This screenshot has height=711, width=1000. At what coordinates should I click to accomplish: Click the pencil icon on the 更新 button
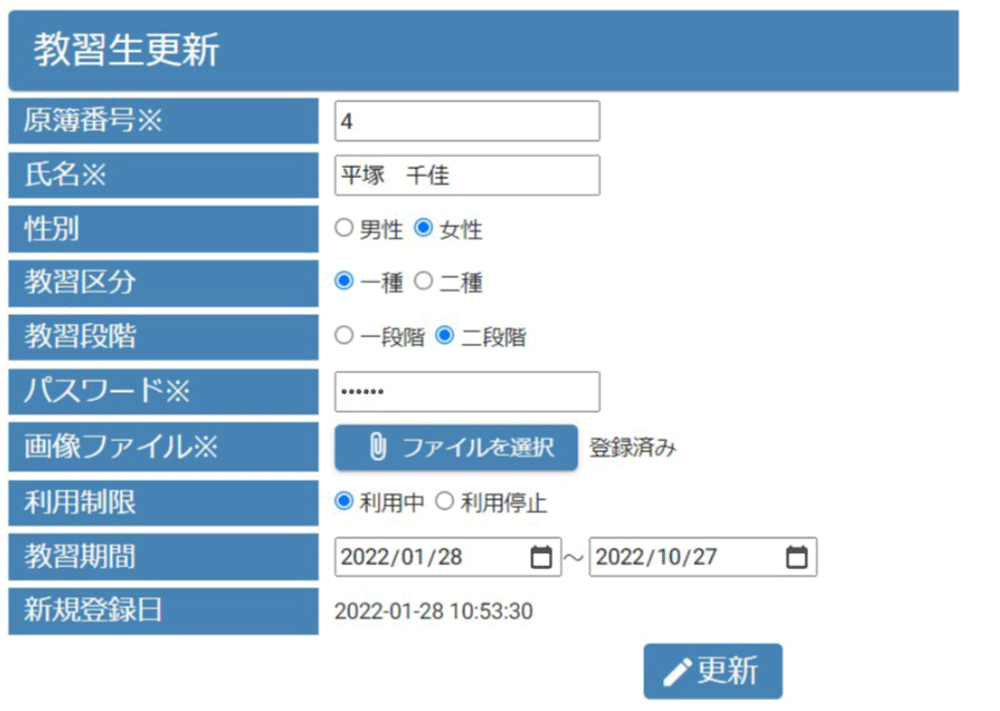tap(677, 672)
